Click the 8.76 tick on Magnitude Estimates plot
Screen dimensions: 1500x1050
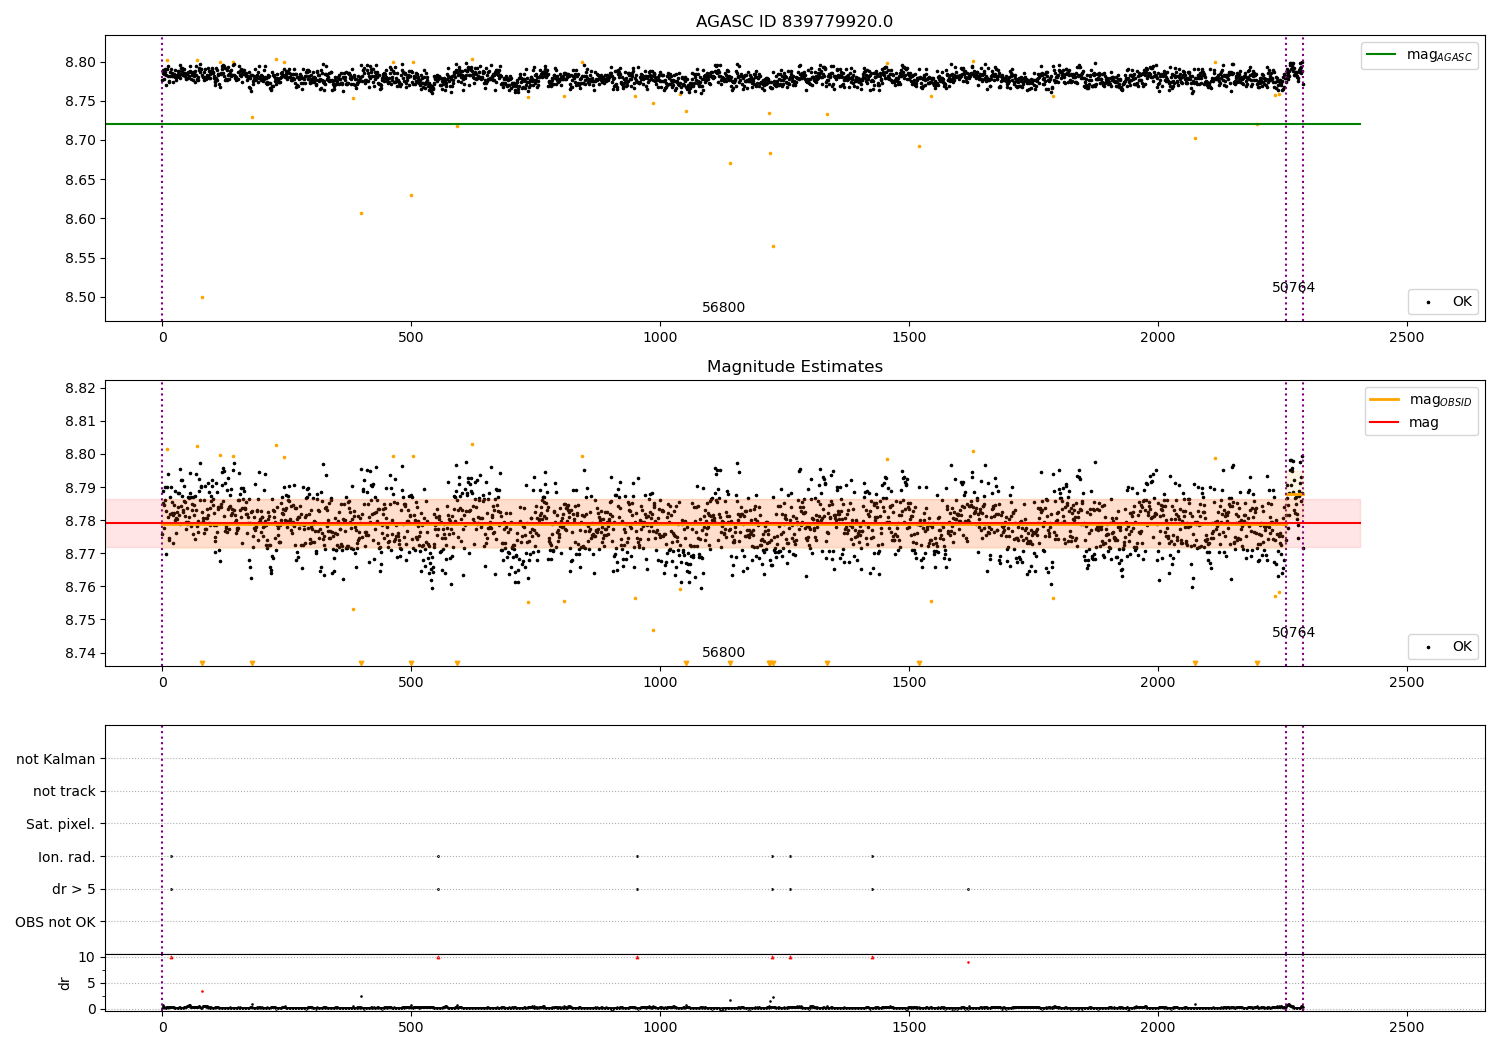click(x=80, y=587)
